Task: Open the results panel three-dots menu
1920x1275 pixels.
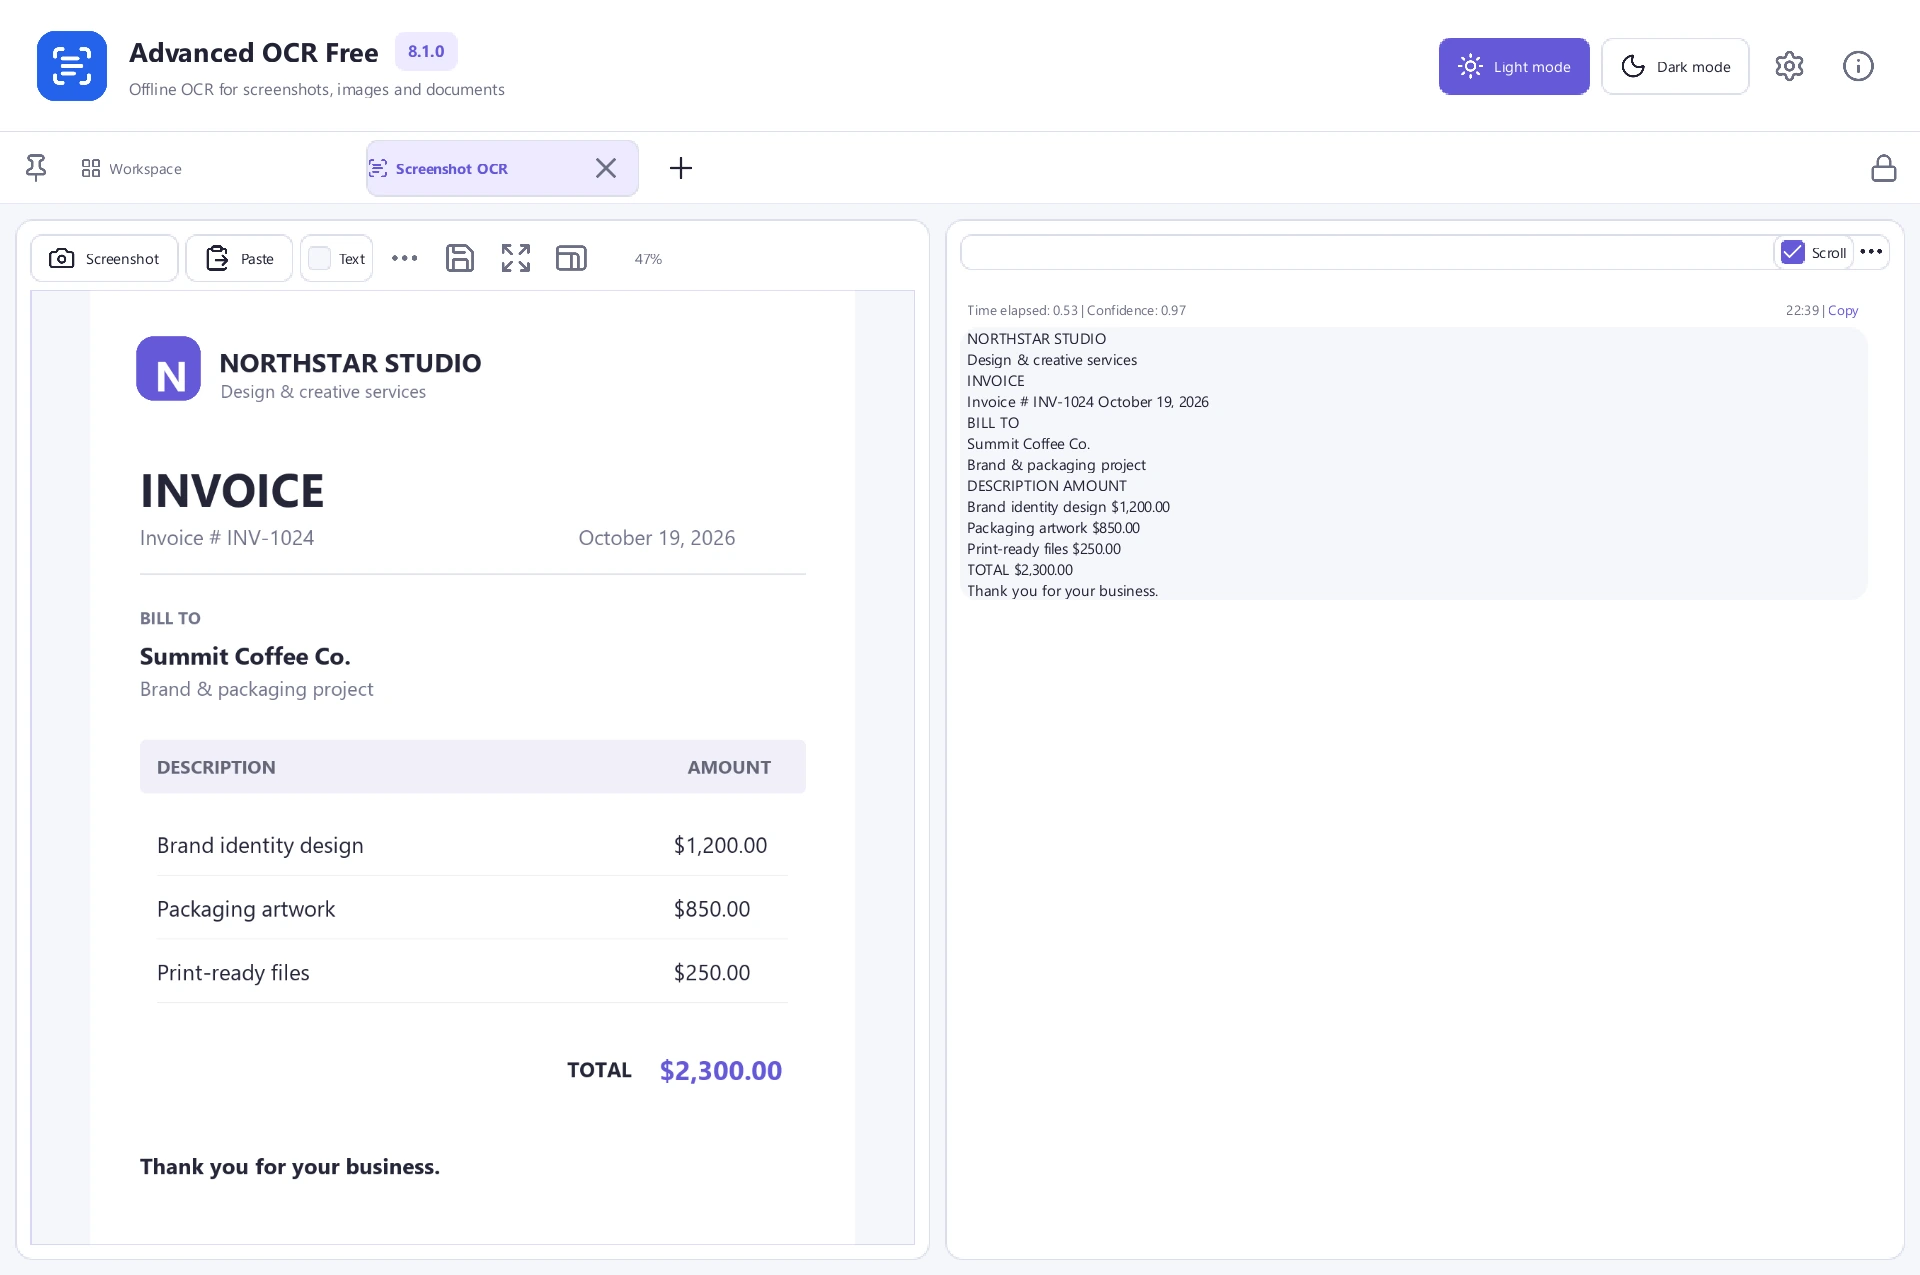Action: 1872,252
